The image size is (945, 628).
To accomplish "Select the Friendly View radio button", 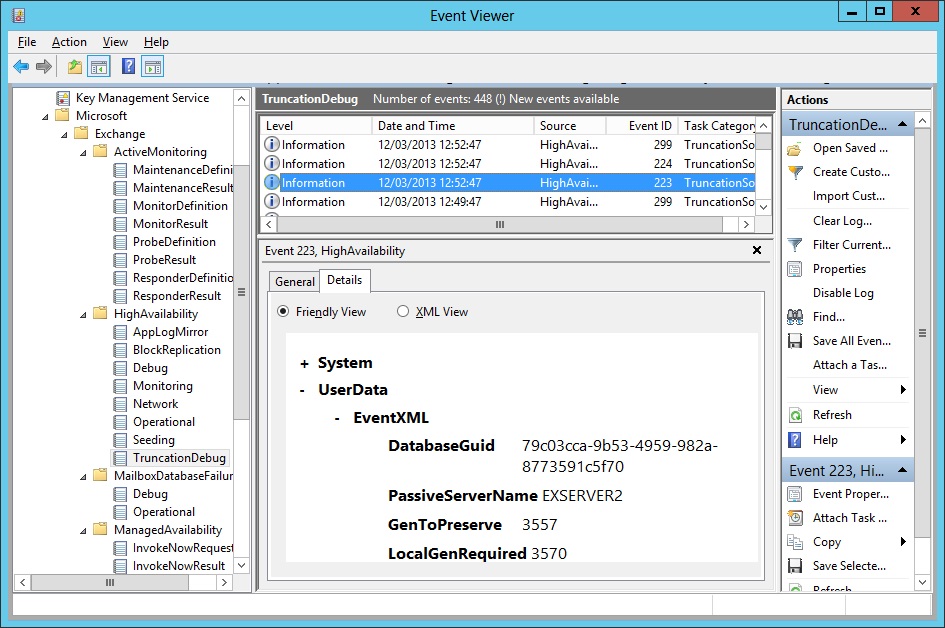I will (x=284, y=312).
